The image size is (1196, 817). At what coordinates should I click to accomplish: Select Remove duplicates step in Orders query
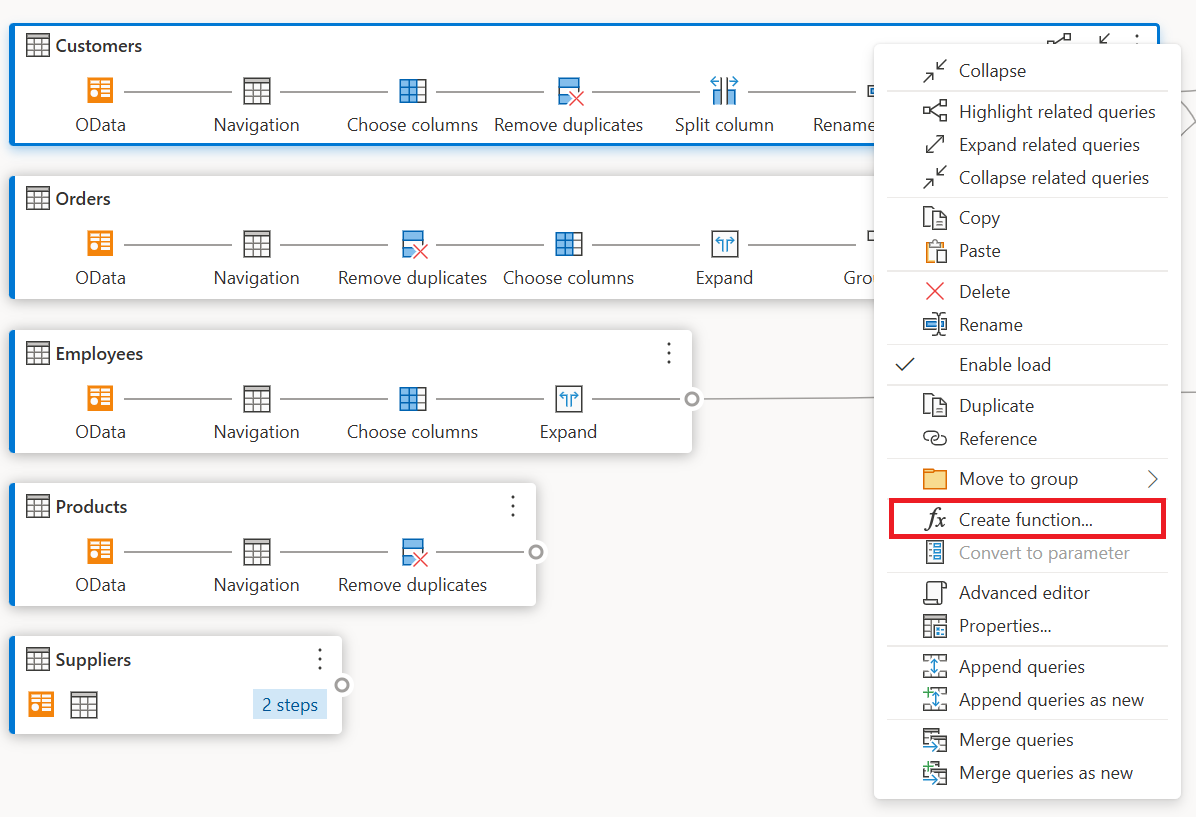coord(413,244)
